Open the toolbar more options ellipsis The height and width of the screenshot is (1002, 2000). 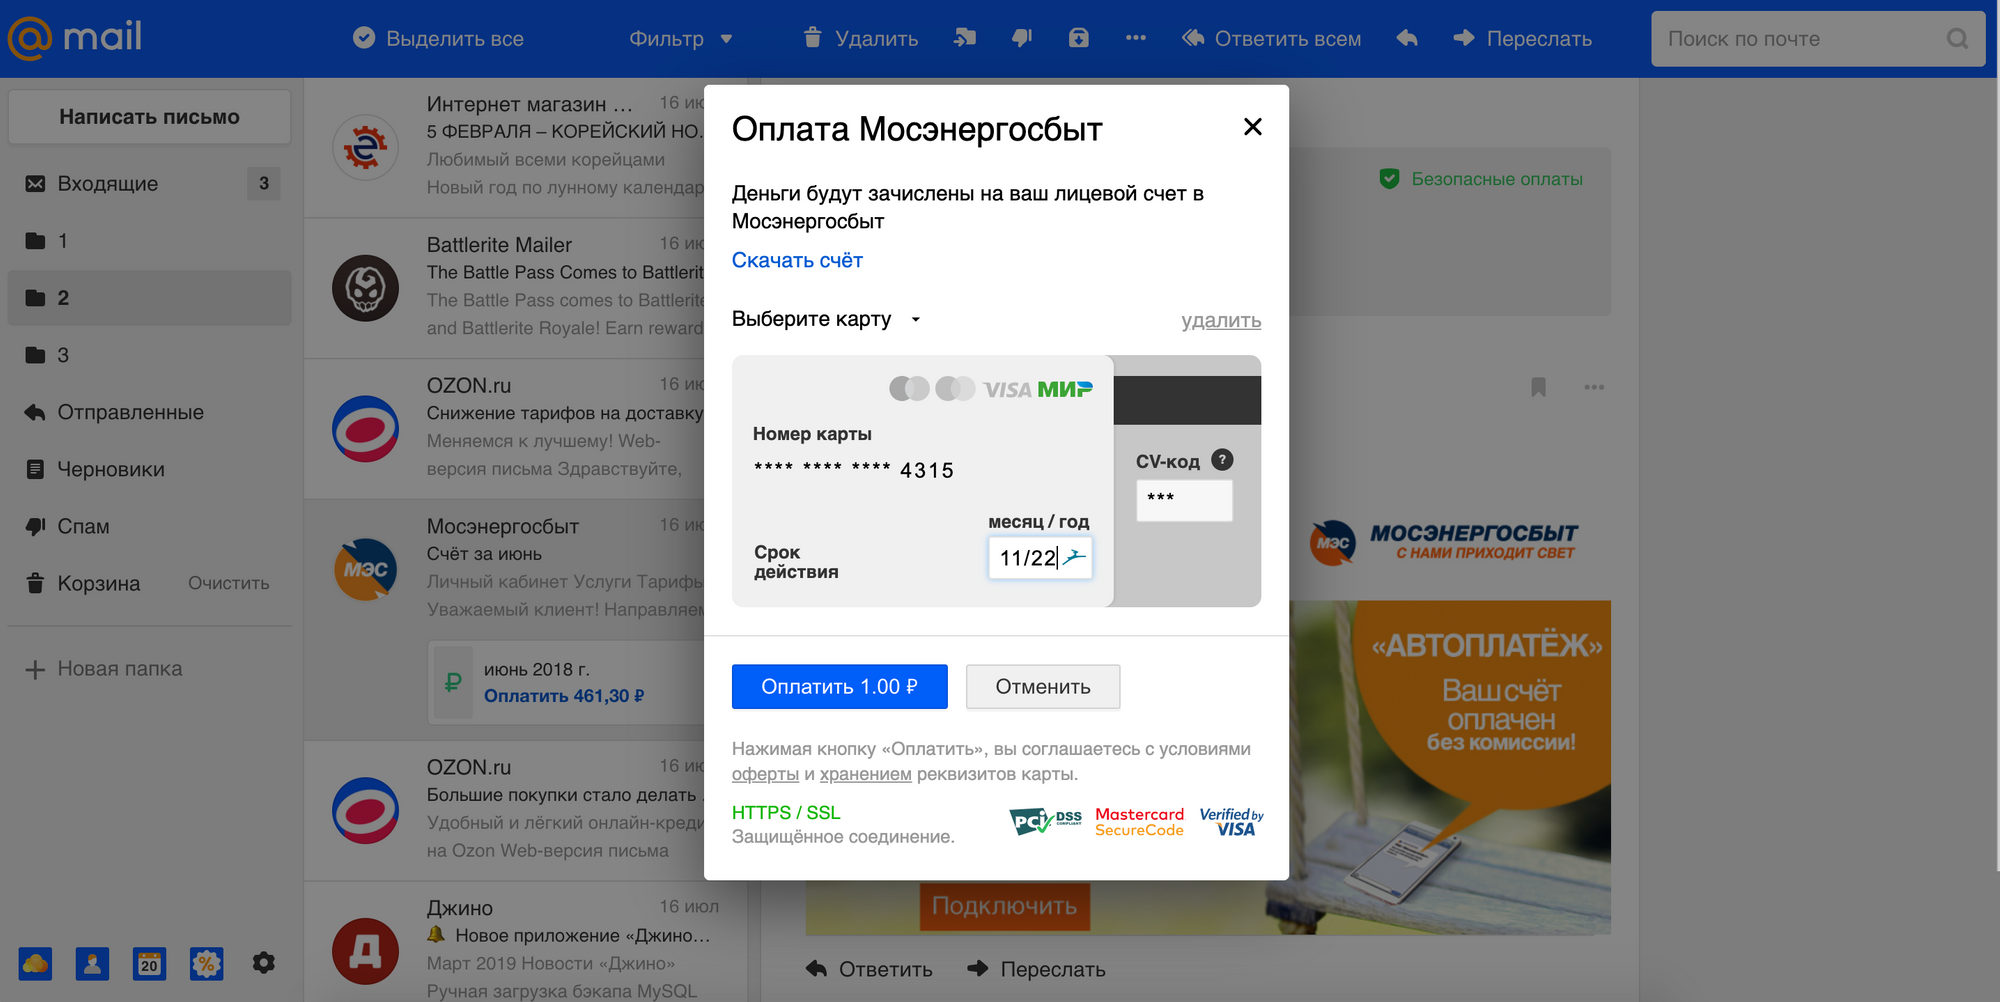coord(1135,38)
